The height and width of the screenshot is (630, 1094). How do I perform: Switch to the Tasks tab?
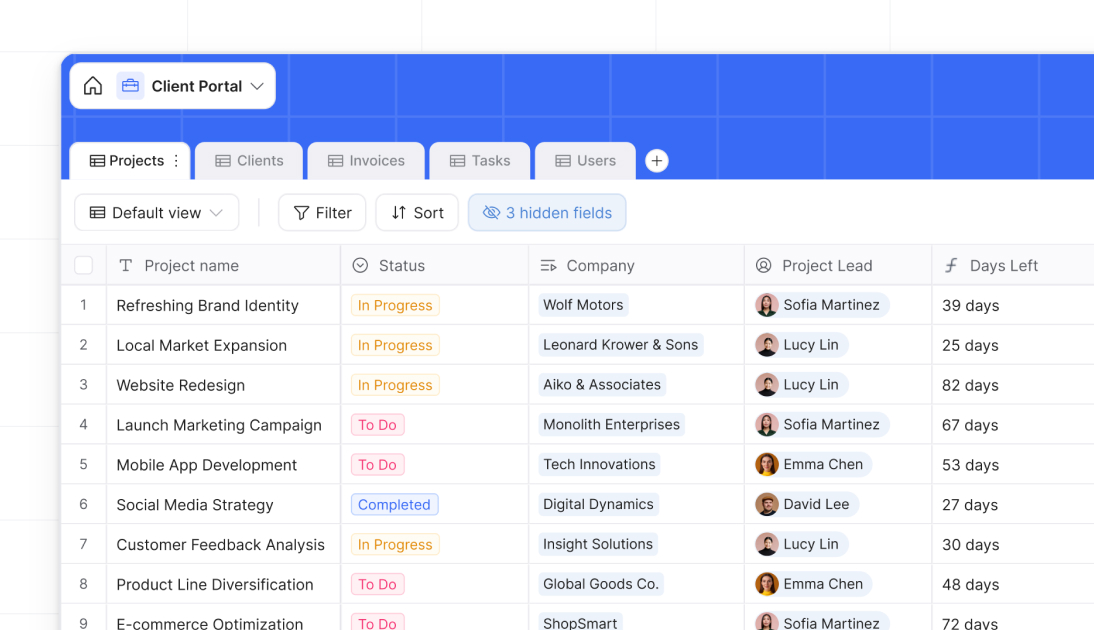pos(480,161)
